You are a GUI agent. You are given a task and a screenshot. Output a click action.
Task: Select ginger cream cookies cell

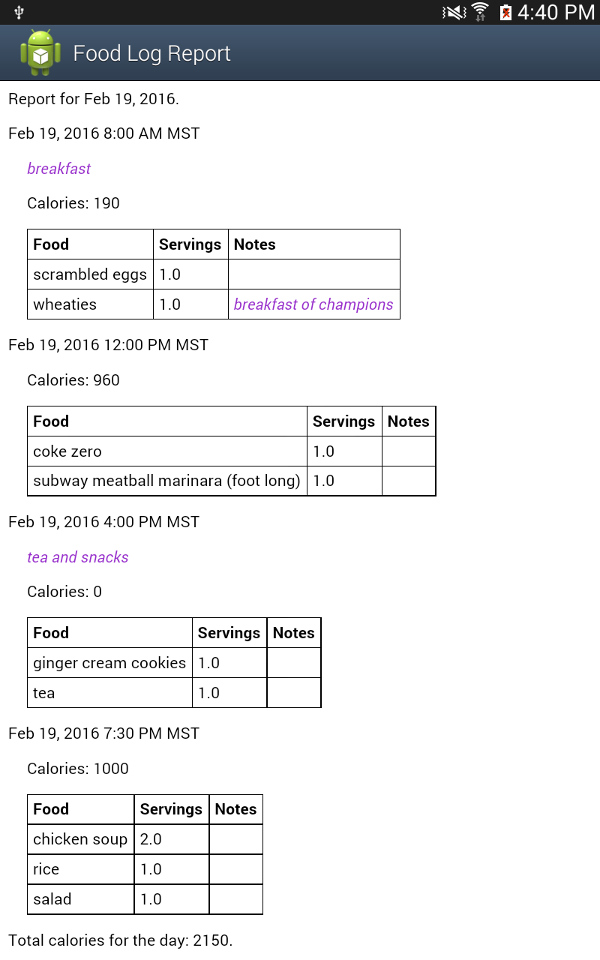pos(110,662)
